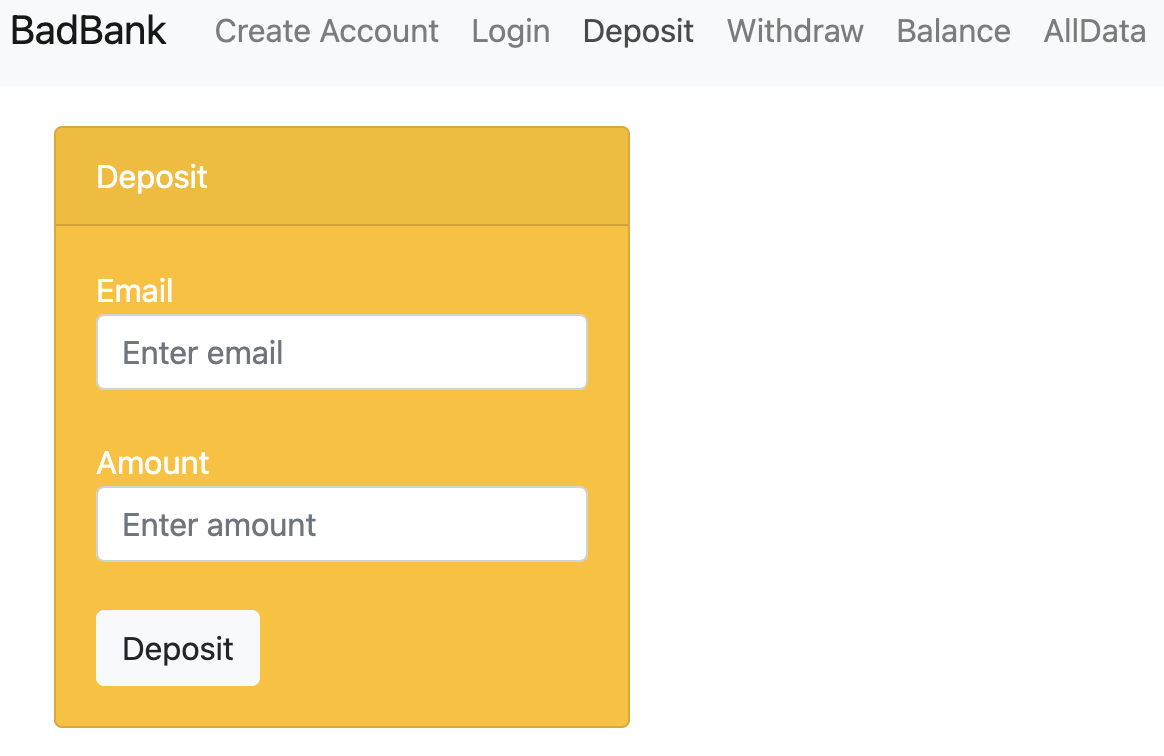The height and width of the screenshot is (756, 1164).
Task: View all data with AllData link
Action: pos(1094,31)
